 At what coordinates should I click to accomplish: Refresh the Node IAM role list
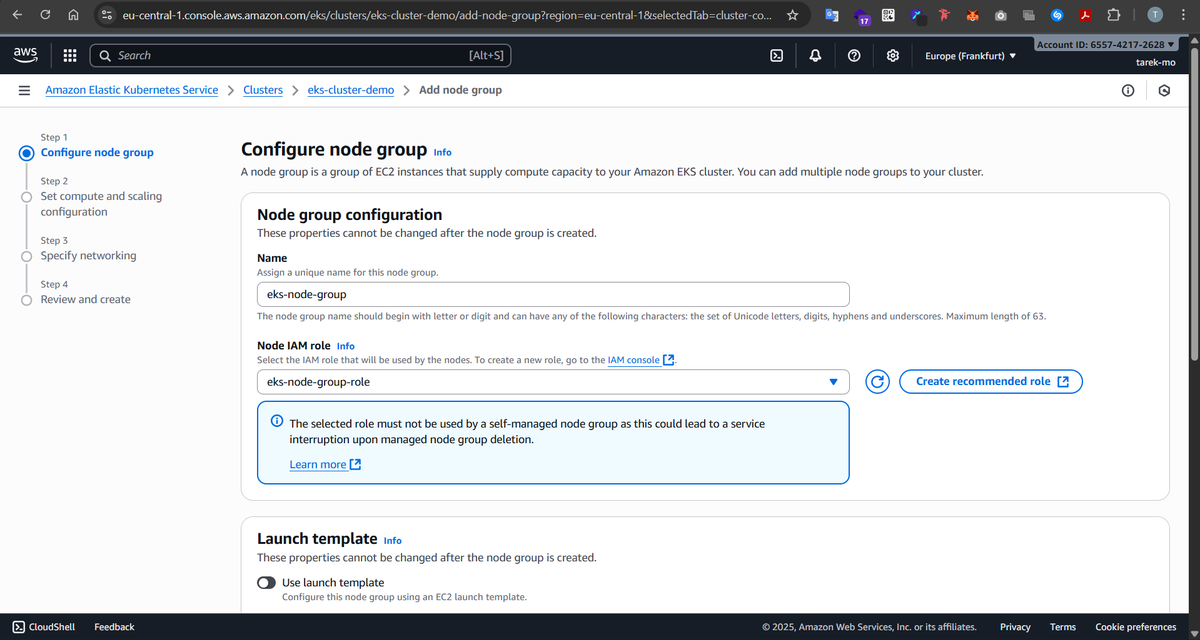click(877, 382)
